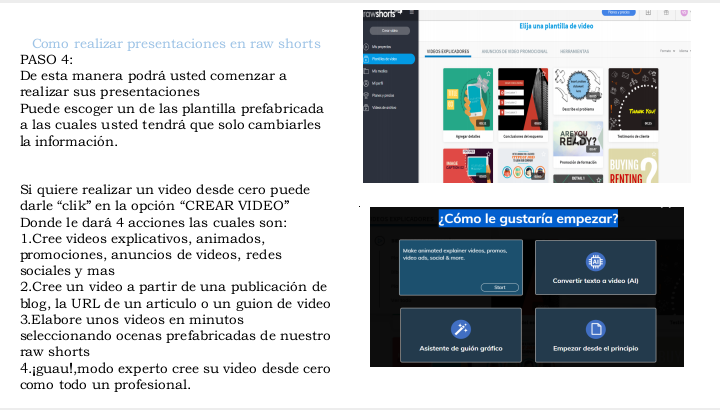
Task: Favorite the DETAIL 1 template star
Action: [x=599, y=180]
